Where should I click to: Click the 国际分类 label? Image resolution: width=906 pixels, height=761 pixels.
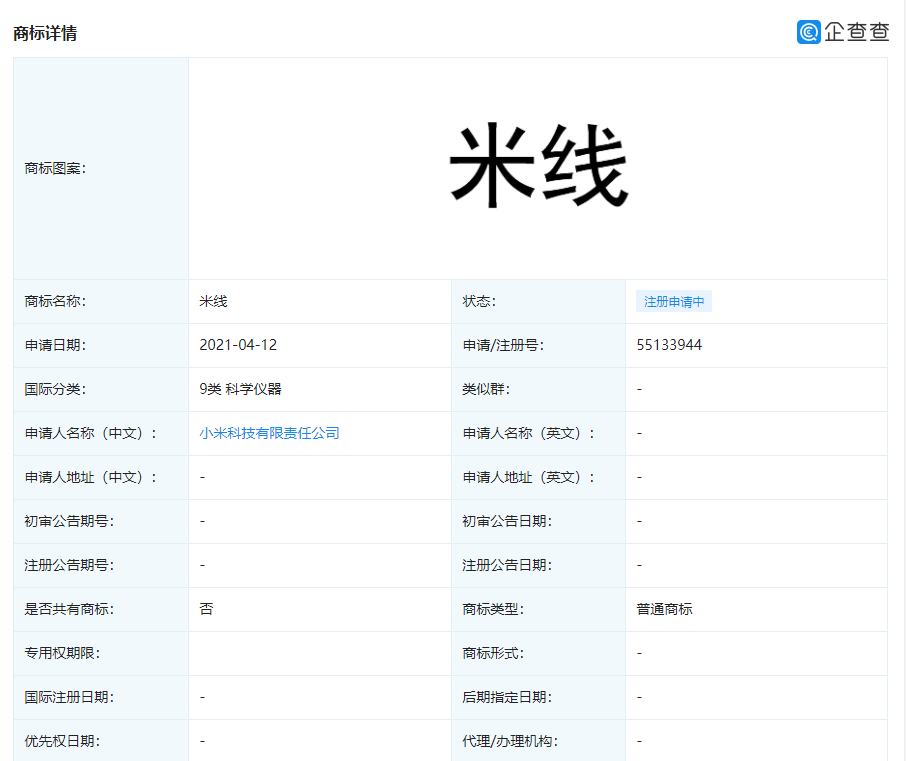[55, 389]
